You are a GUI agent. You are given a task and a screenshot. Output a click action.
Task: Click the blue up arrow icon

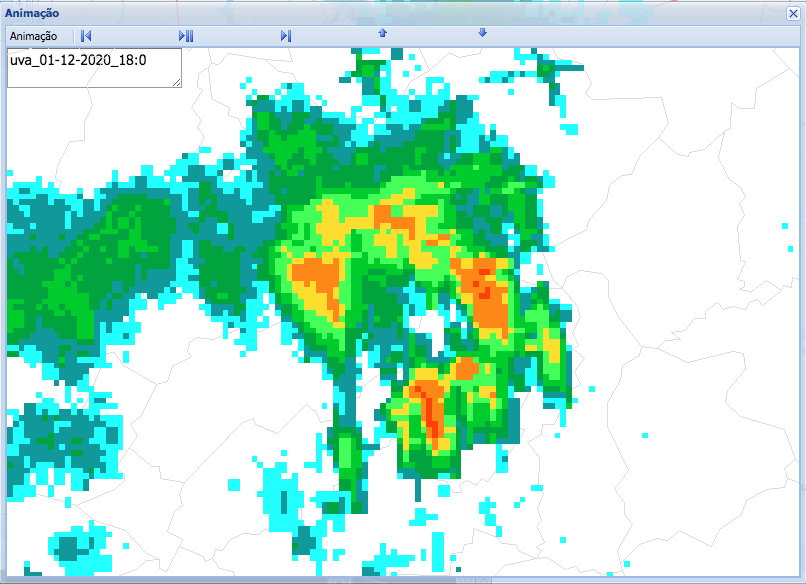(x=382, y=33)
